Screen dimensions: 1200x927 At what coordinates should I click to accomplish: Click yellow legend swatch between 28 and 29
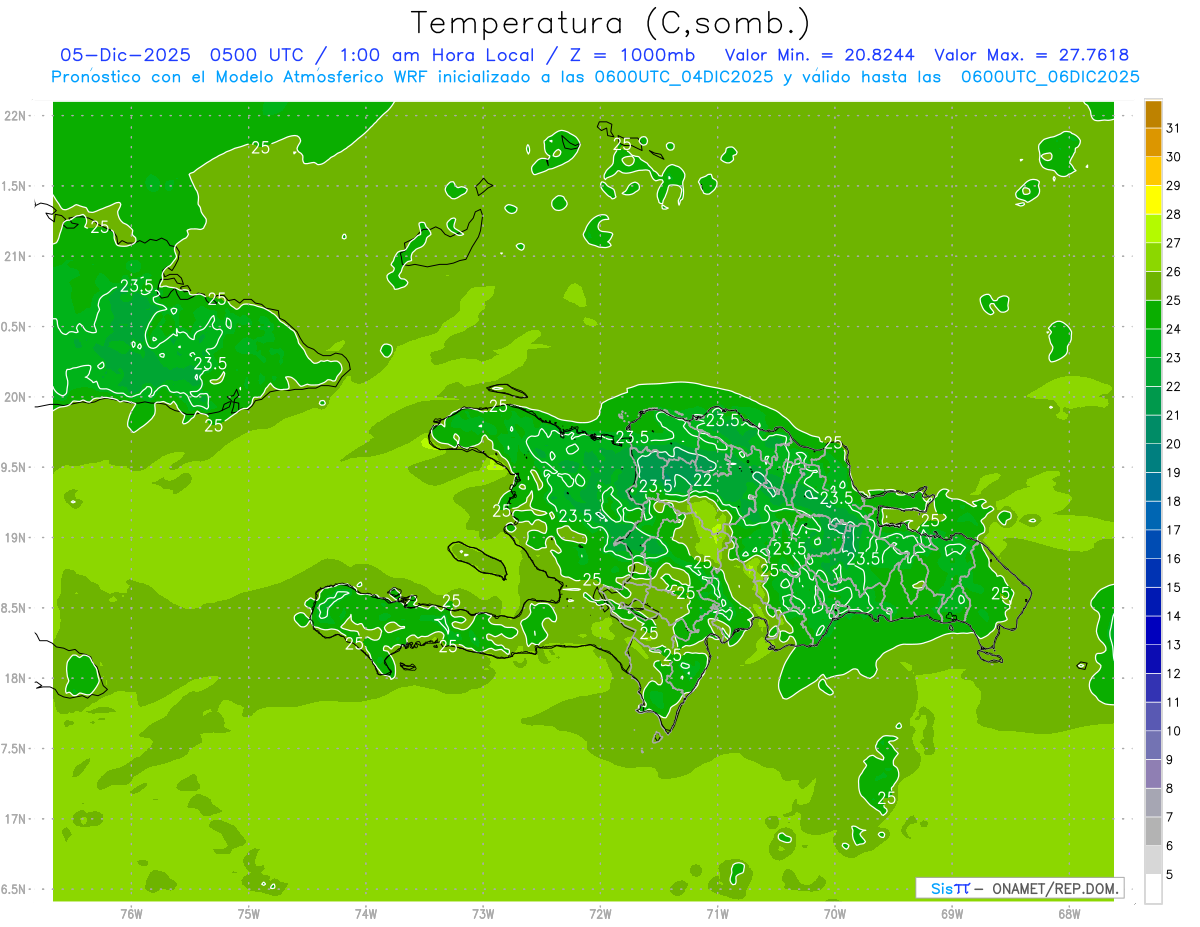(x=1153, y=200)
